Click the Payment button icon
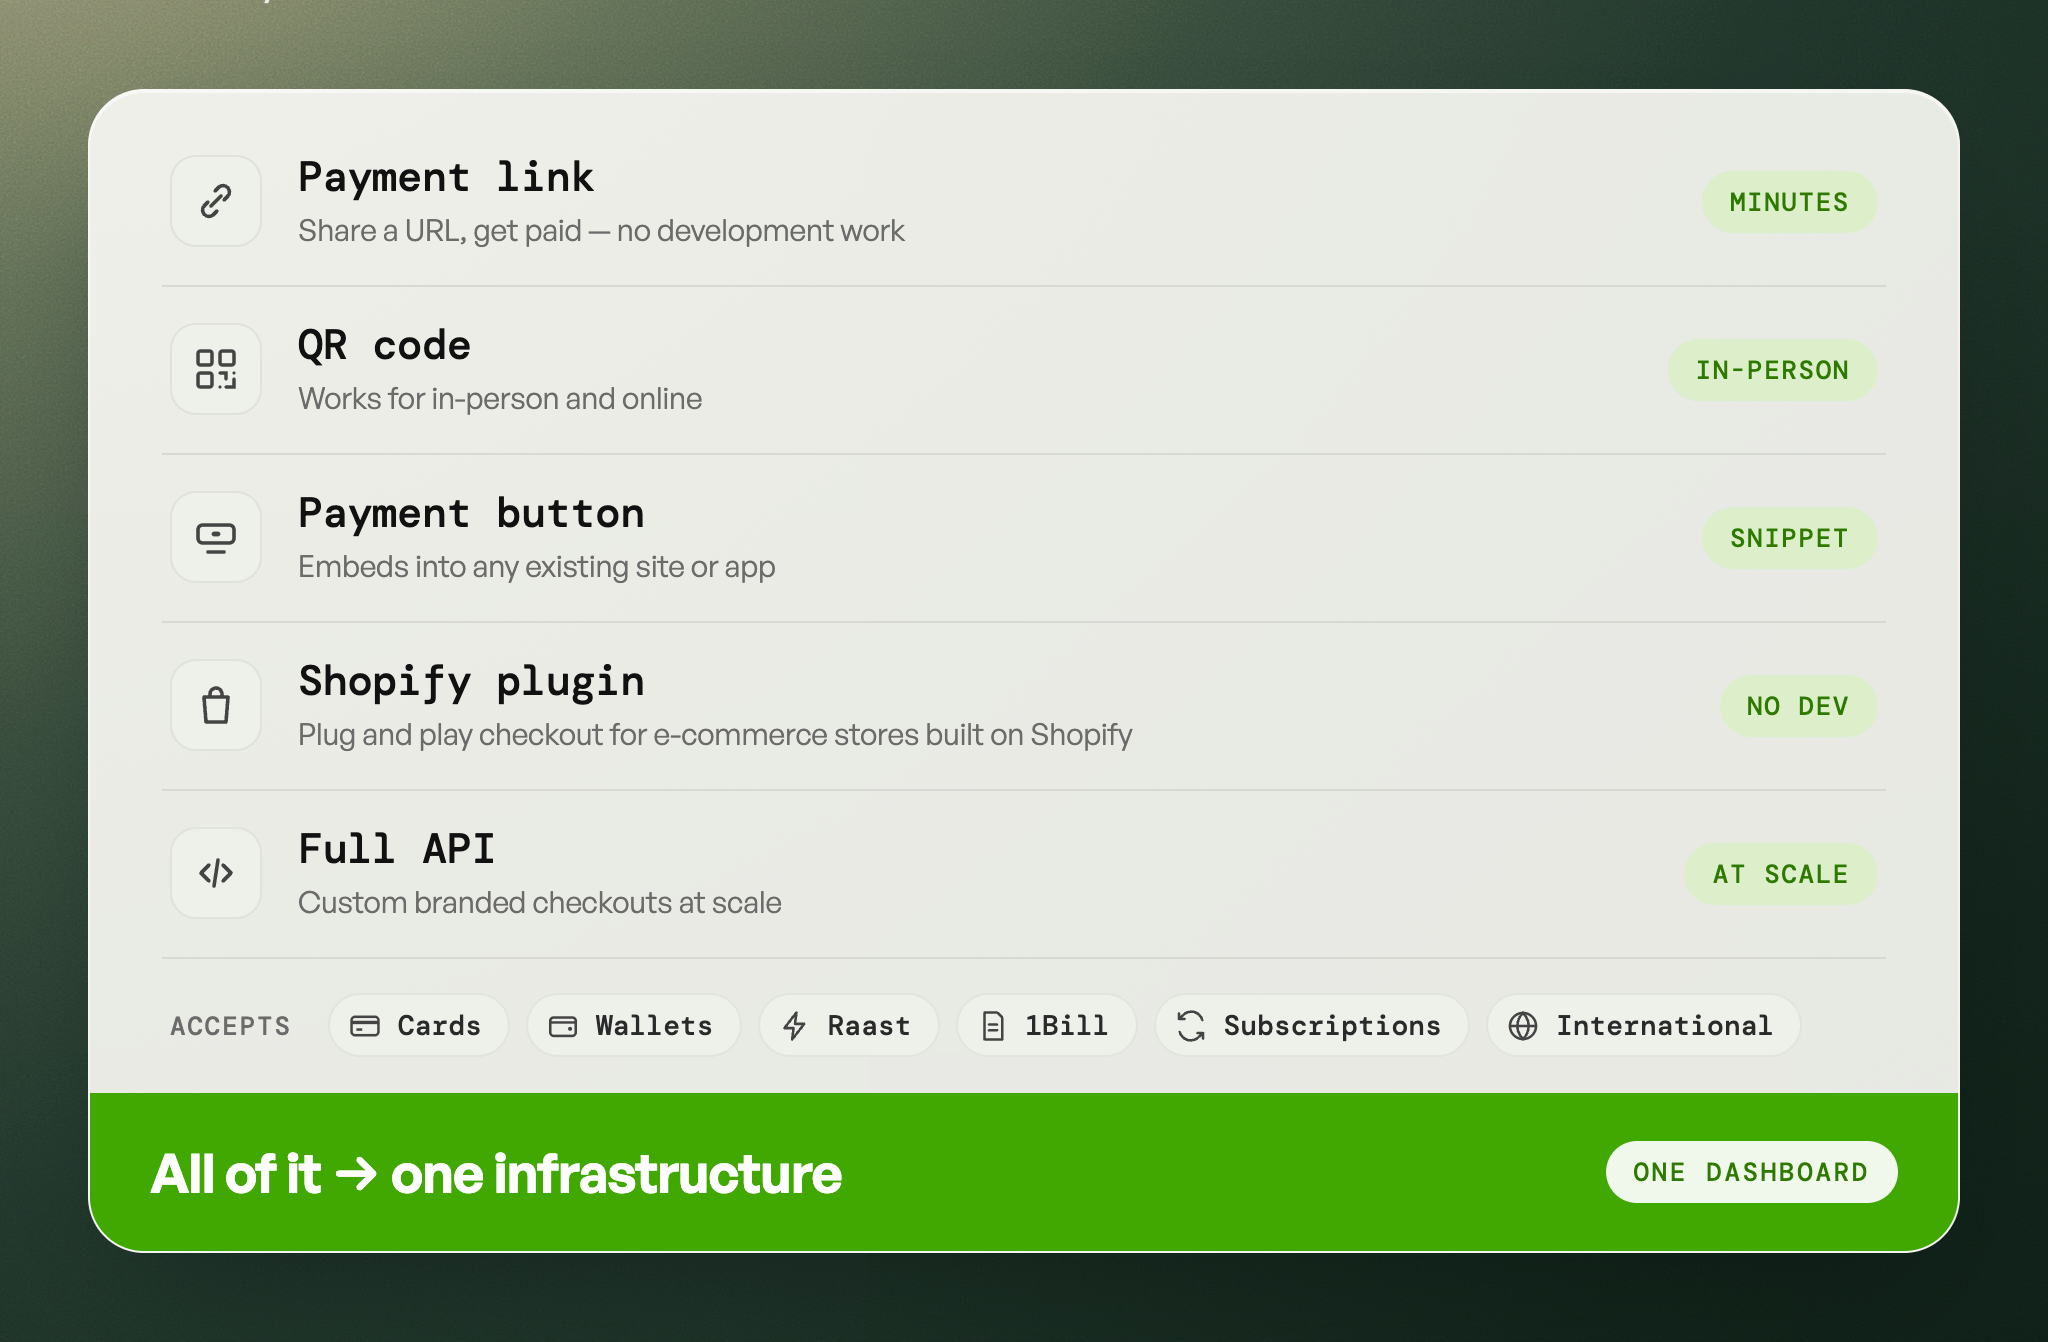The image size is (2048, 1342). 216,537
